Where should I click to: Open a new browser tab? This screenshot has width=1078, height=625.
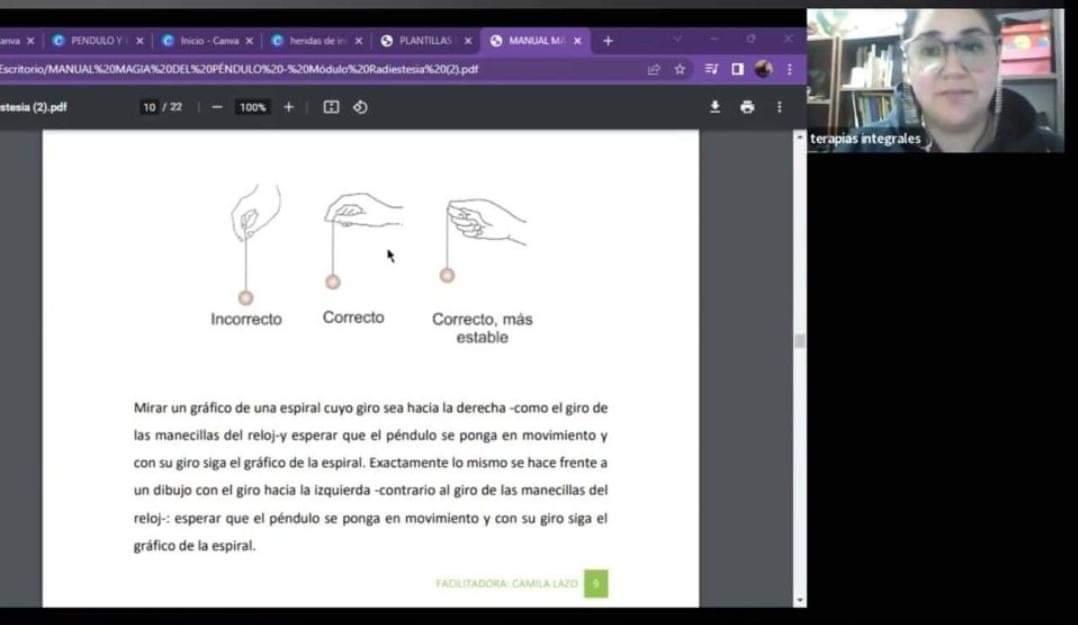pos(607,41)
